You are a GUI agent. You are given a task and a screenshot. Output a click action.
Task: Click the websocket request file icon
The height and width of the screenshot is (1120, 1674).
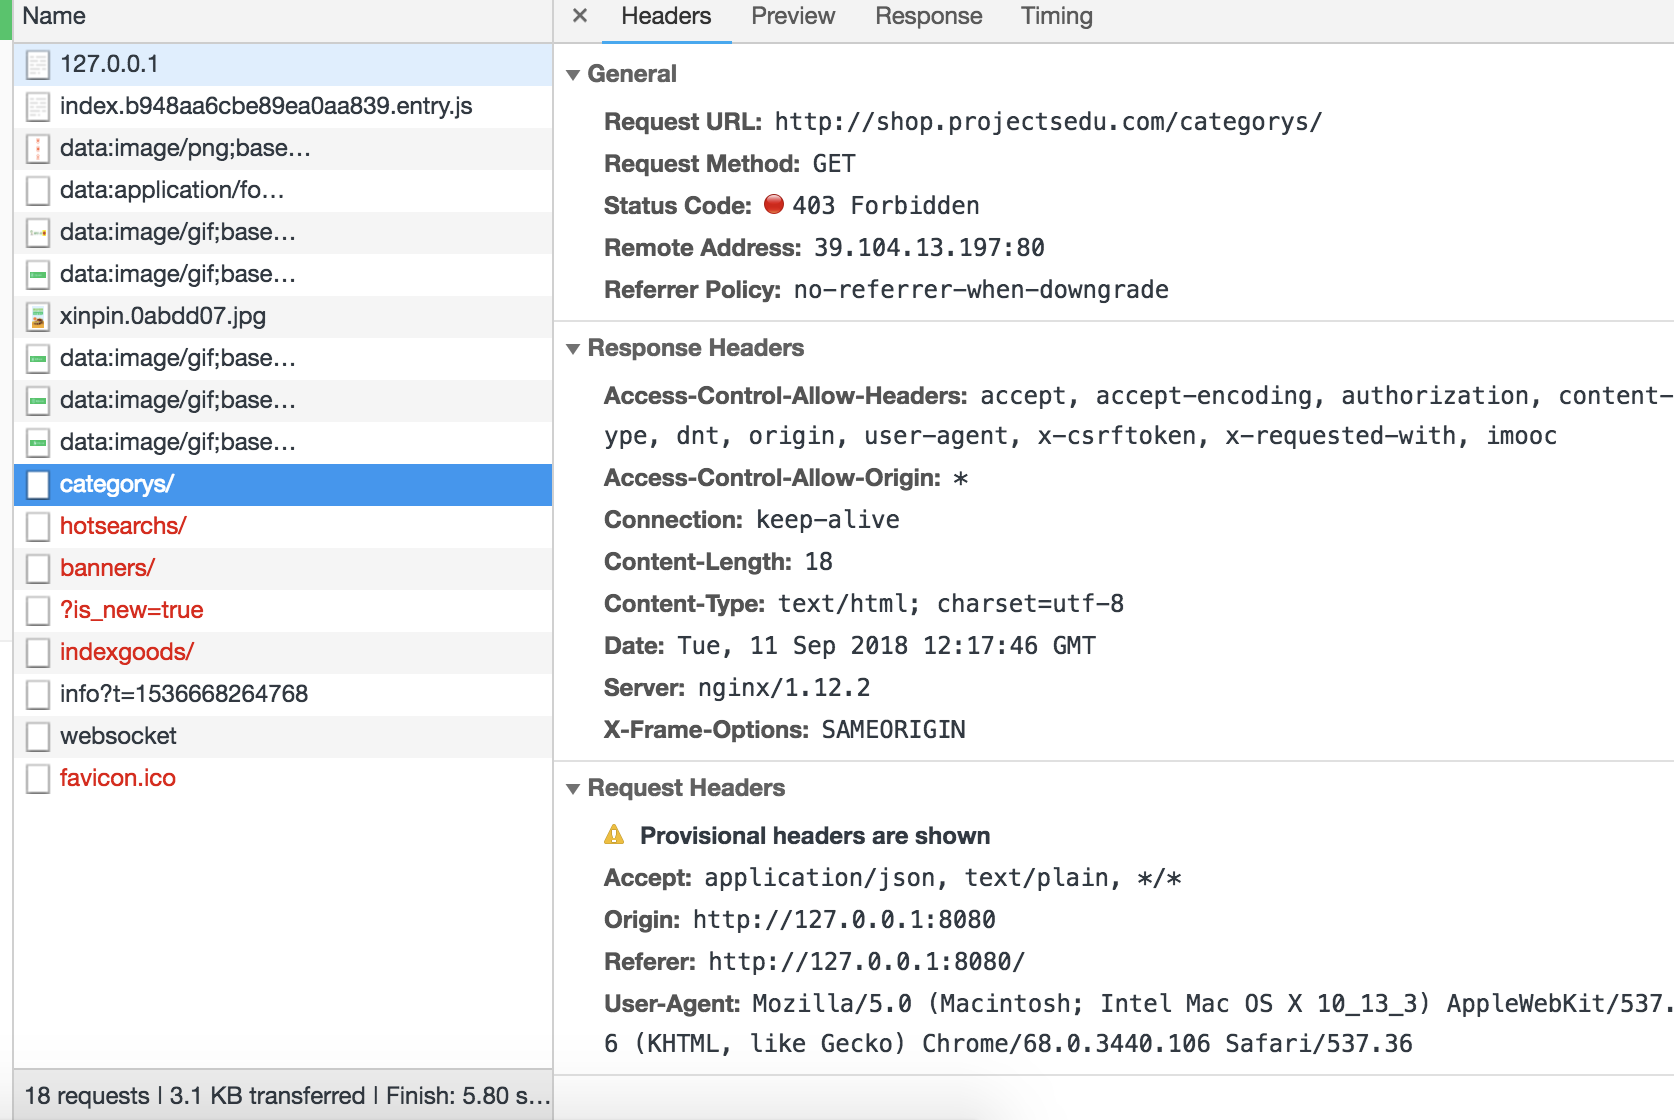(38, 737)
